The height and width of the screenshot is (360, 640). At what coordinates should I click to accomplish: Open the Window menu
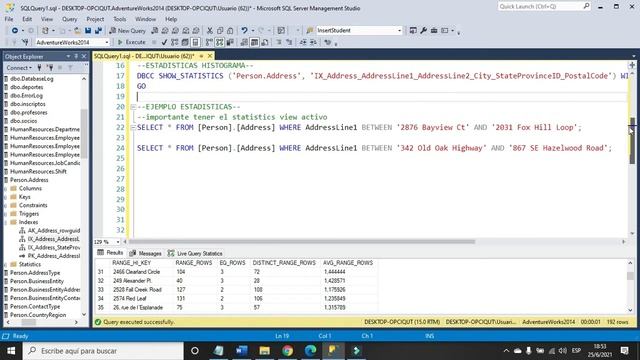[x=145, y=19]
